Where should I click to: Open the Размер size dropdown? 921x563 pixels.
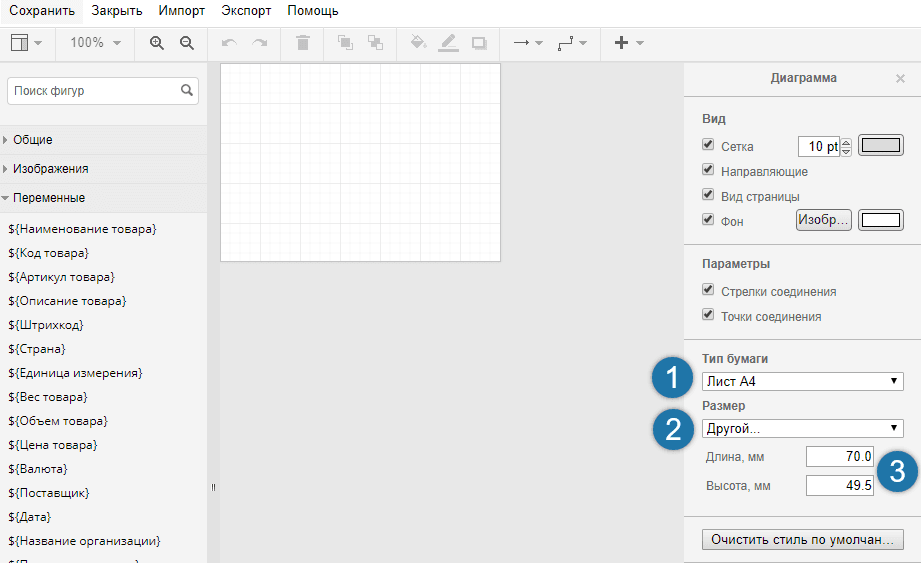click(x=802, y=428)
